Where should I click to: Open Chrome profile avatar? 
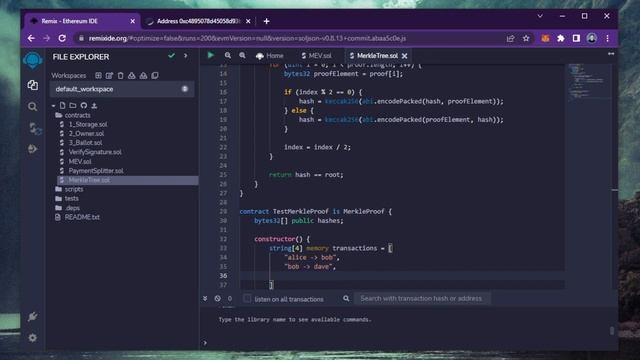[x=592, y=38]
